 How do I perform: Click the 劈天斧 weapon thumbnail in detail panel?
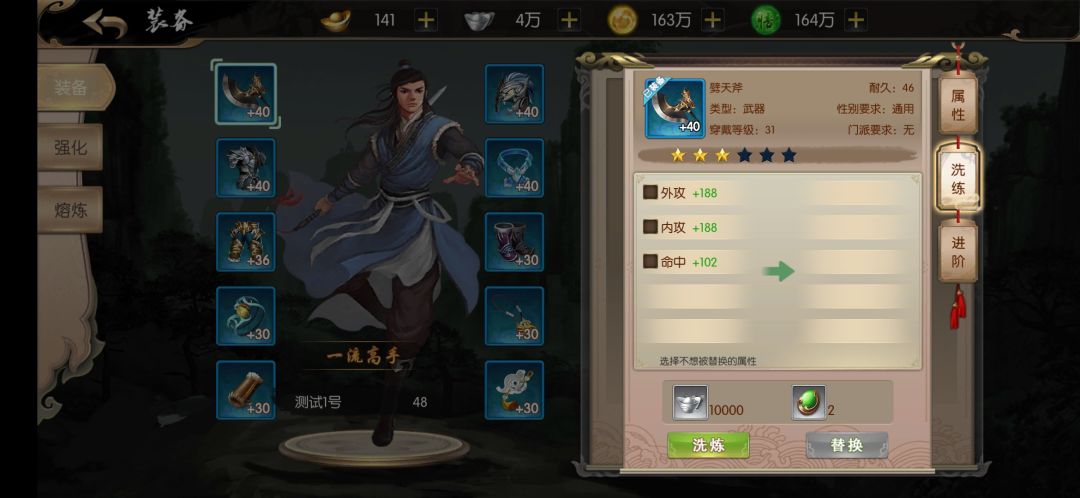coord(675,108)
